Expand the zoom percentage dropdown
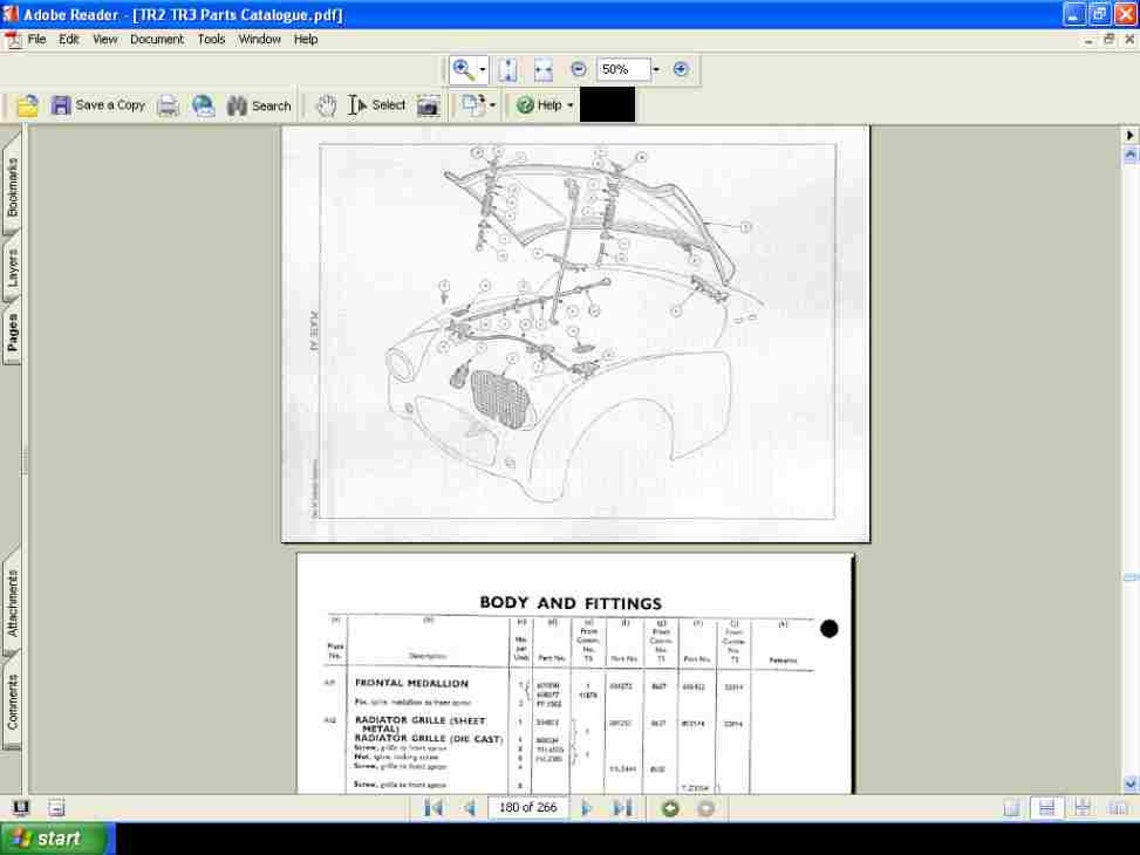This screenshot has height=855, width=1140. tap(656, 70)
